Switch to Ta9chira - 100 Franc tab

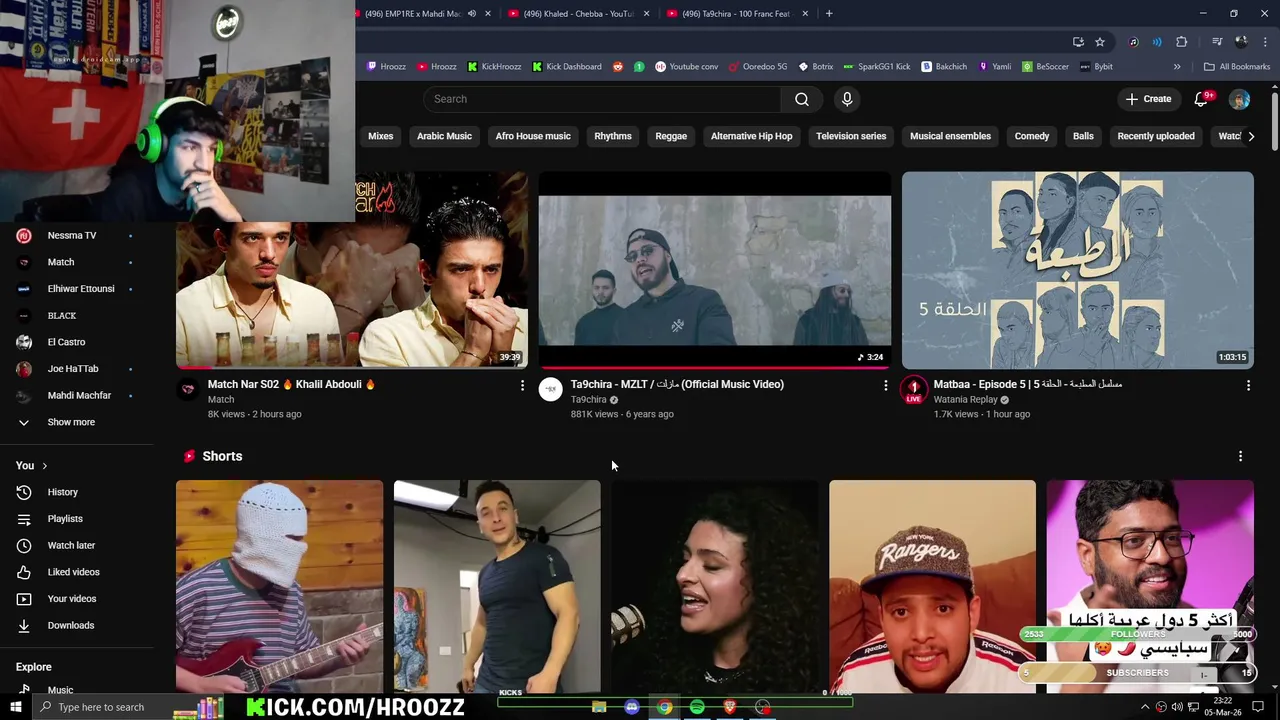[736, 13]
